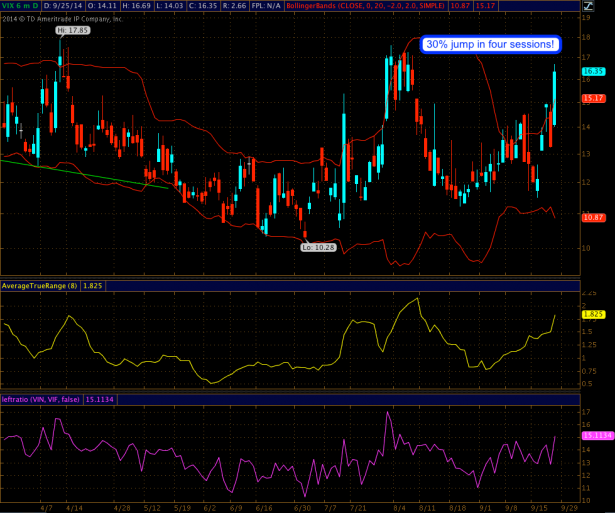
Task: Click the red 10.87 Bollinger lower tag
Action: [x=594, y=217]
